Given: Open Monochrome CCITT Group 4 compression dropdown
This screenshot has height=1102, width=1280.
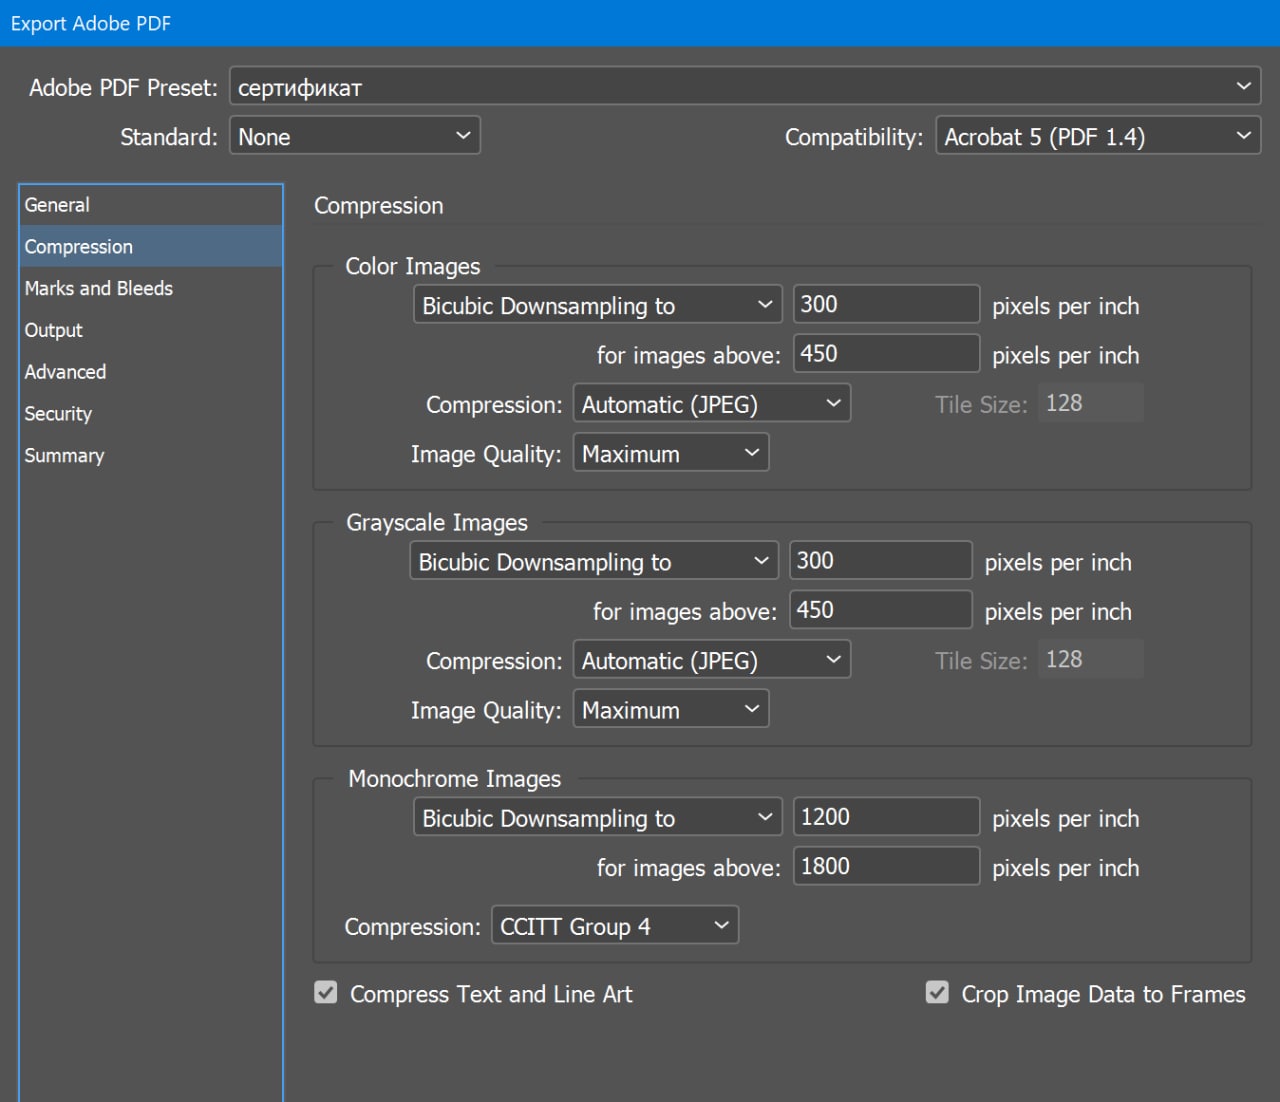Looking at the screenshot, I should click(x=614, y=926).
